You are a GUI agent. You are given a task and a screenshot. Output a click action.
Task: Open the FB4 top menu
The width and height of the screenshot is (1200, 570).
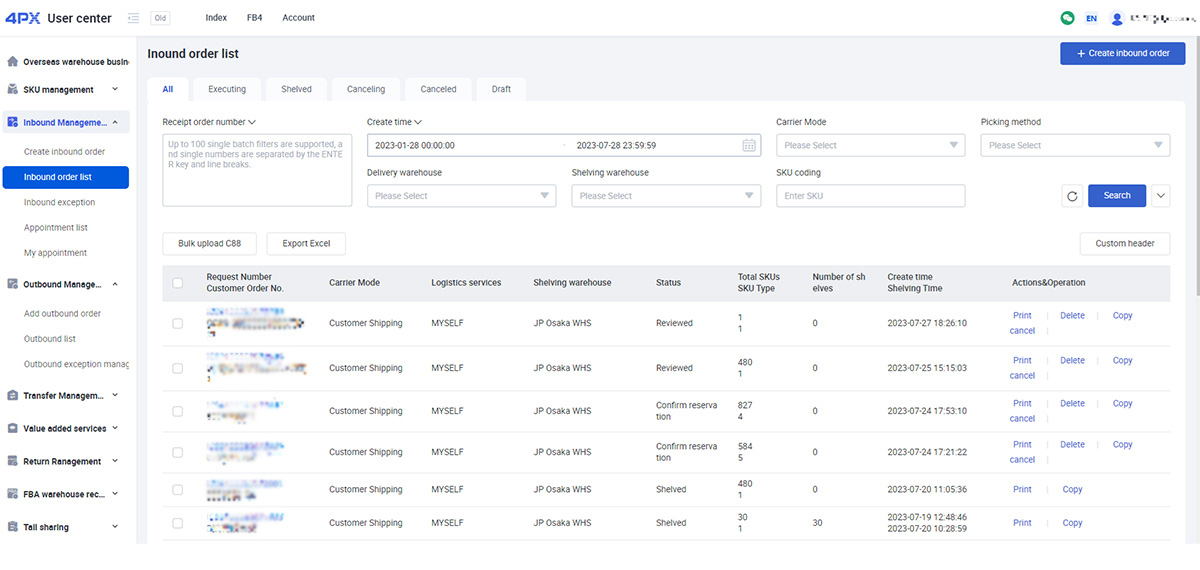tap(254, 18)
